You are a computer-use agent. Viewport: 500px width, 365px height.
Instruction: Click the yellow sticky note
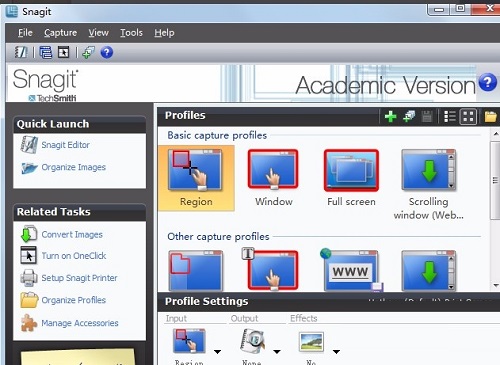[79, 357]
